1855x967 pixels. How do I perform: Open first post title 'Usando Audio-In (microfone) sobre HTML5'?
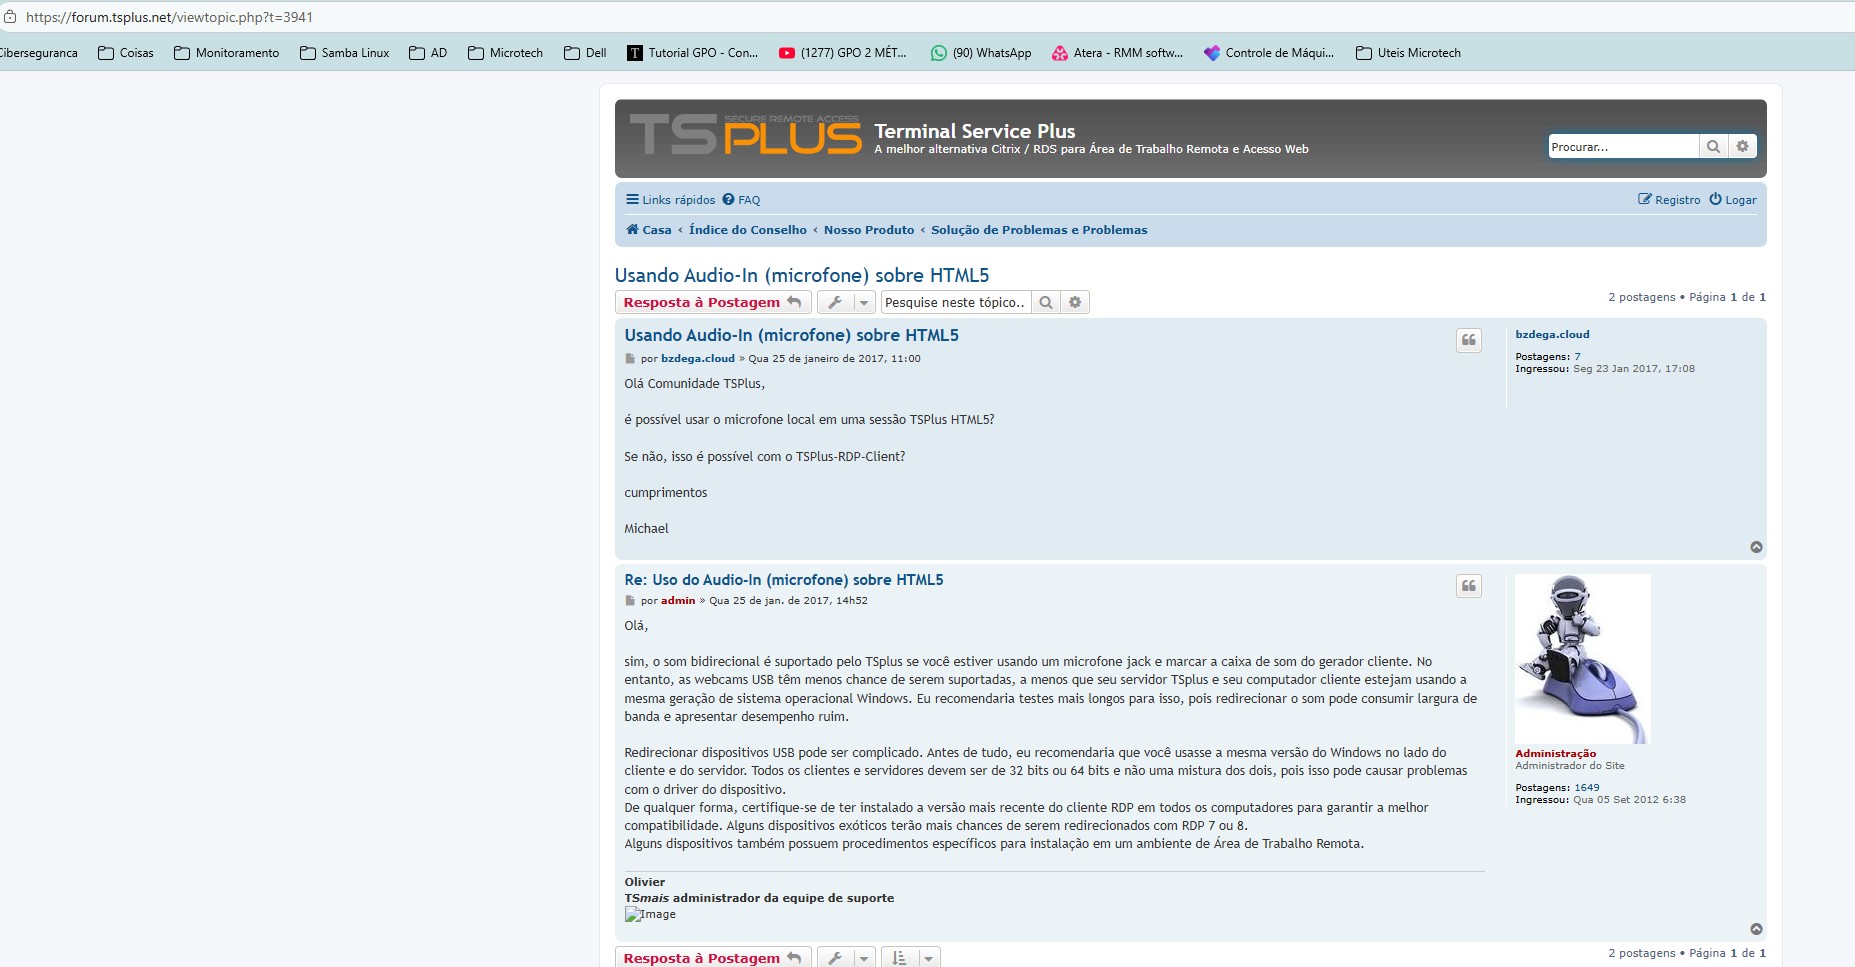(x=792, y=335)
